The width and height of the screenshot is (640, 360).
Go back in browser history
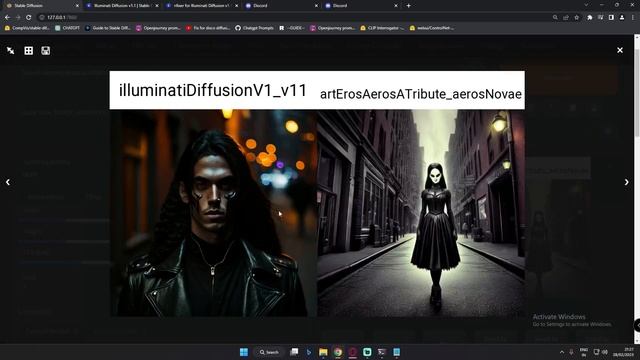7,18
